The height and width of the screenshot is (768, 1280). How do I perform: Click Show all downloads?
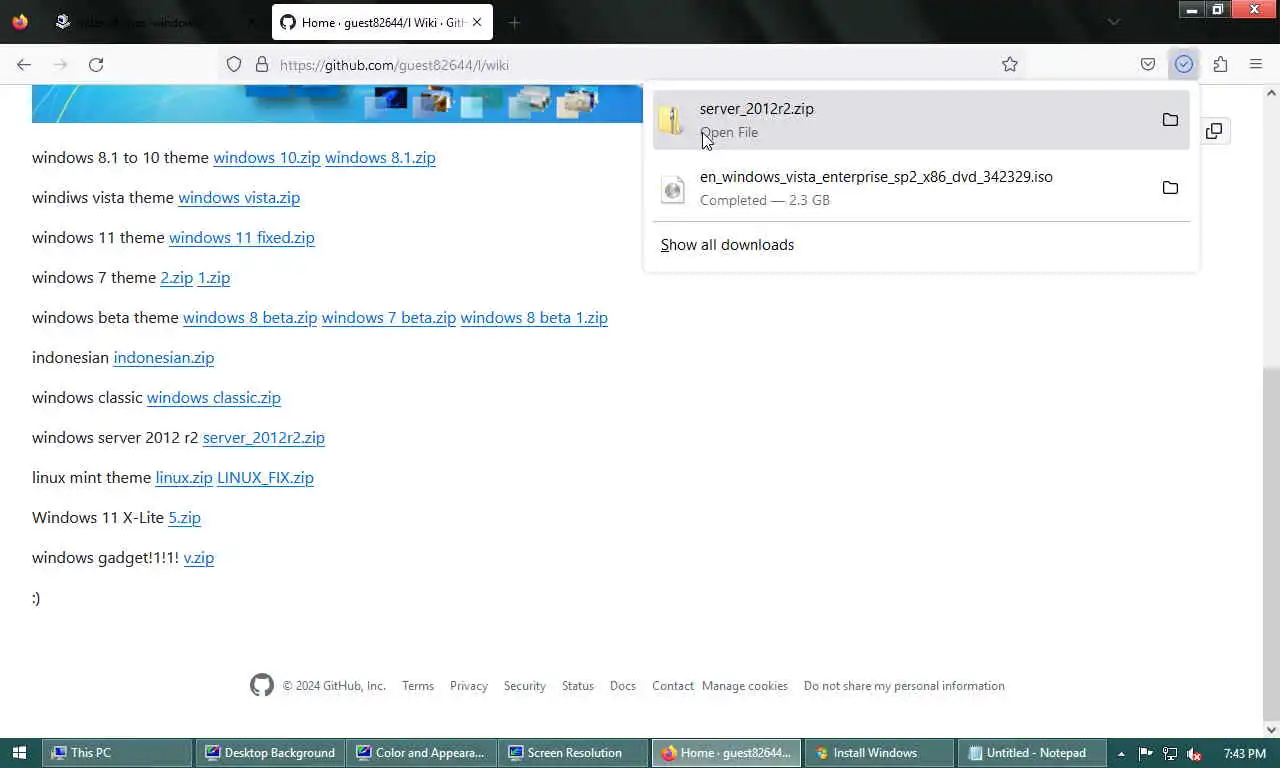point(727,245)
